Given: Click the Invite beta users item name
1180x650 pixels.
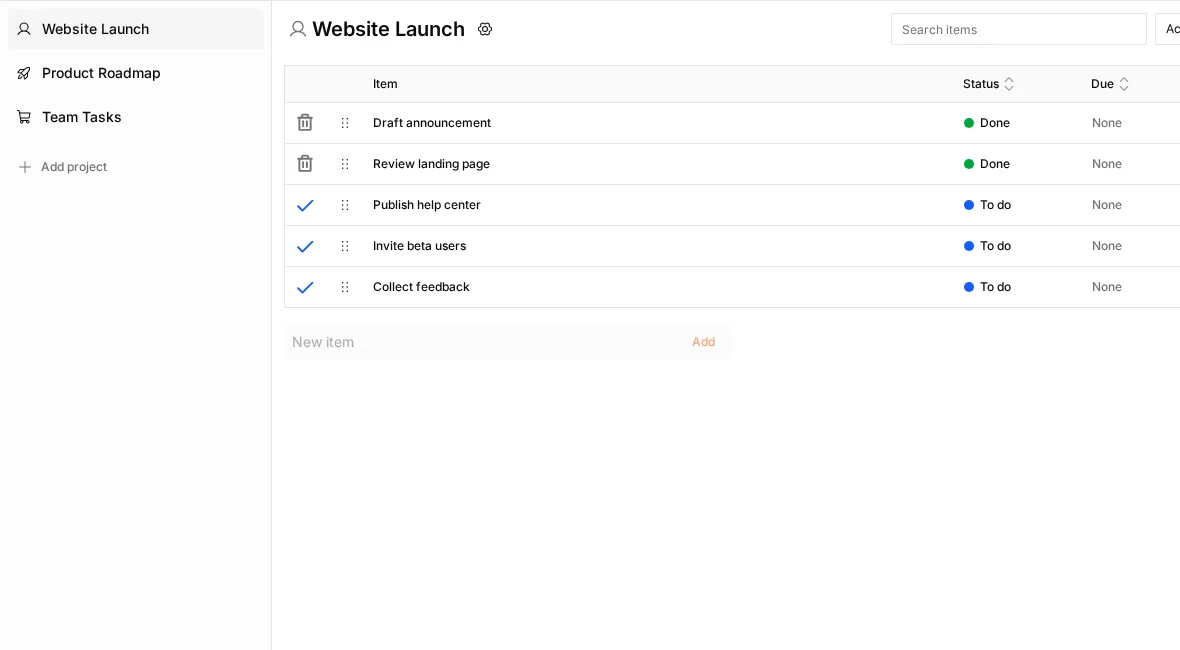Looking at the screenshot, I should tap(419, 246).
